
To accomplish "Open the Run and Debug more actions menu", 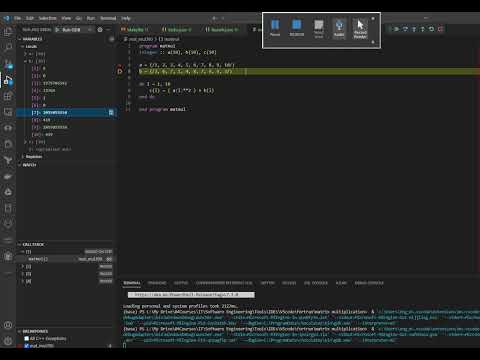I will [x=108, y=30].
